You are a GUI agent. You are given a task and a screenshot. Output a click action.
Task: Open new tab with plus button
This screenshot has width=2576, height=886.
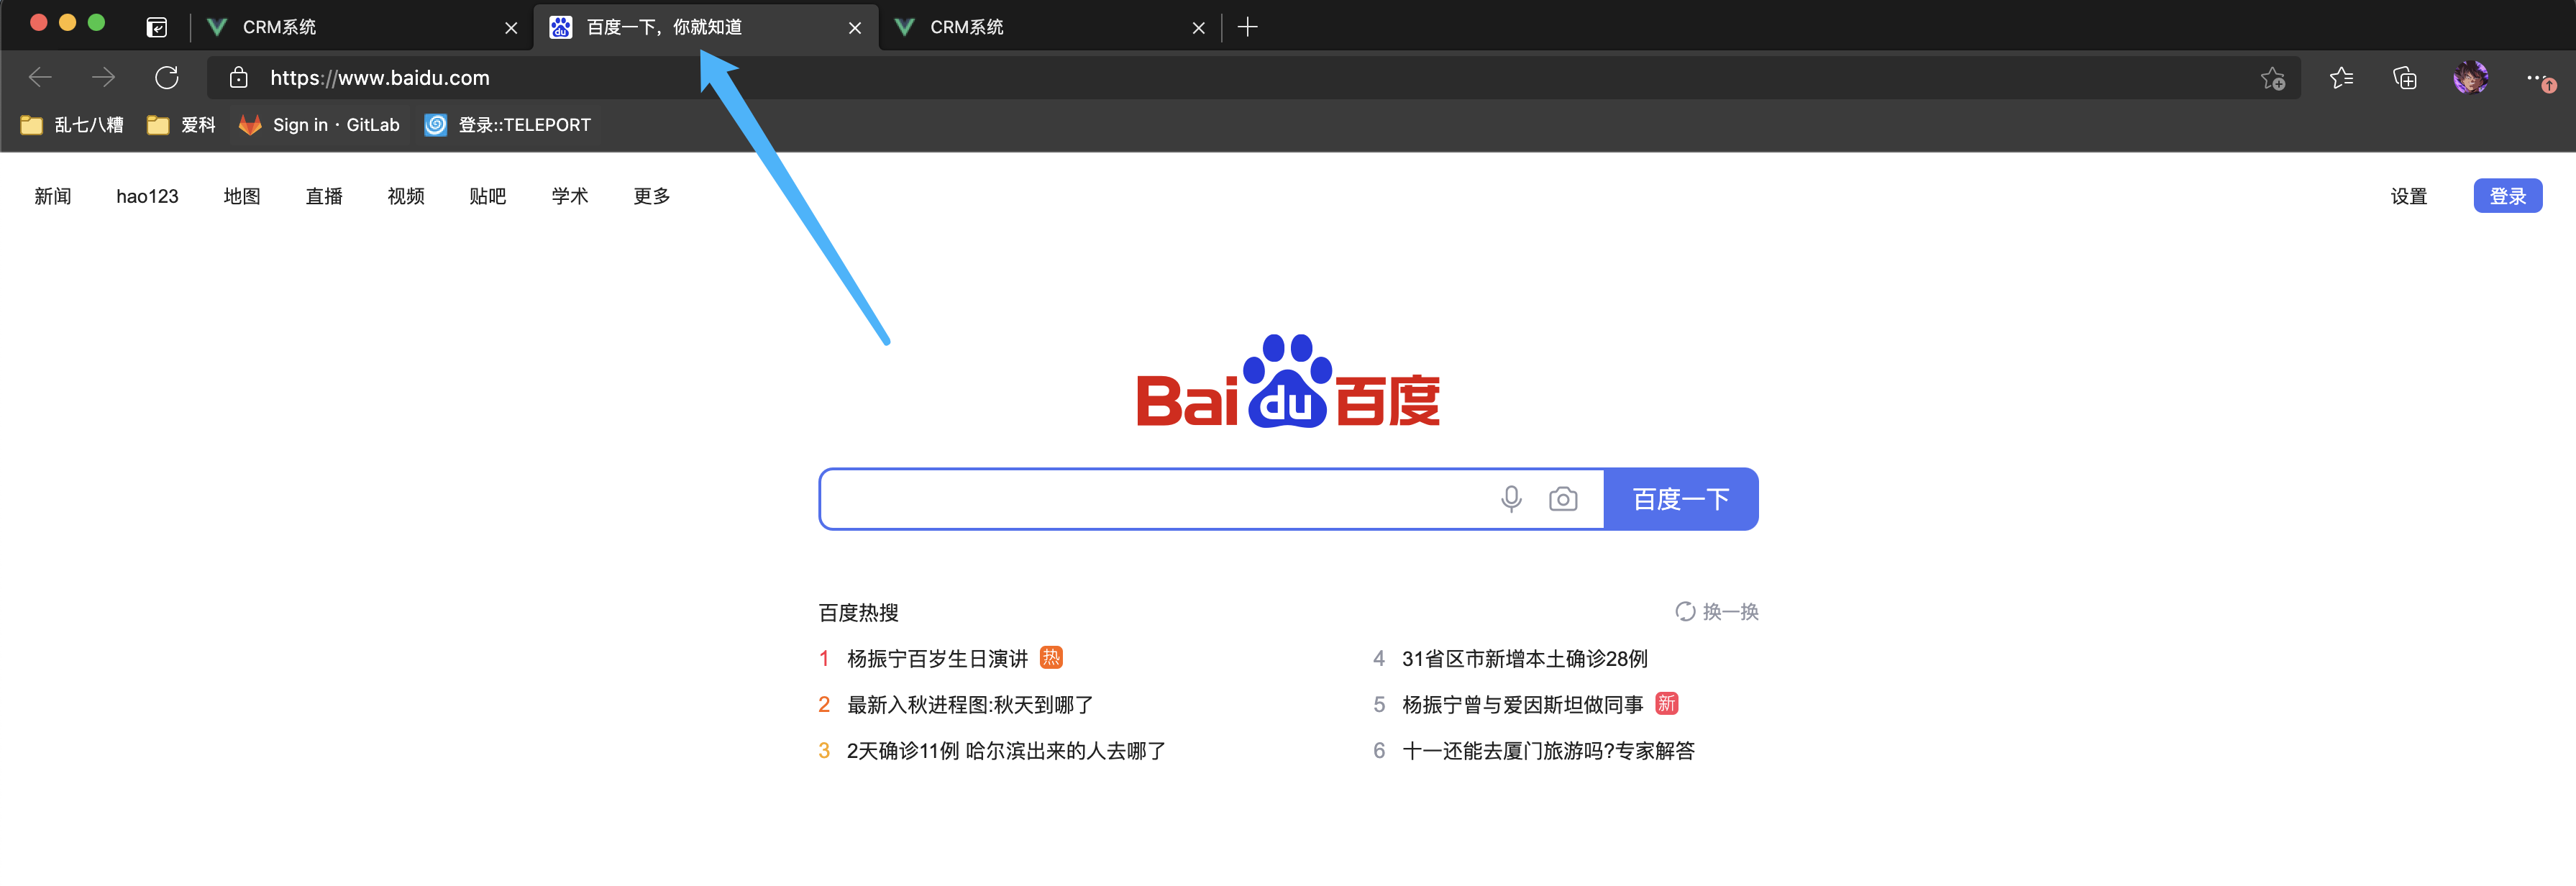point(1247,27)
